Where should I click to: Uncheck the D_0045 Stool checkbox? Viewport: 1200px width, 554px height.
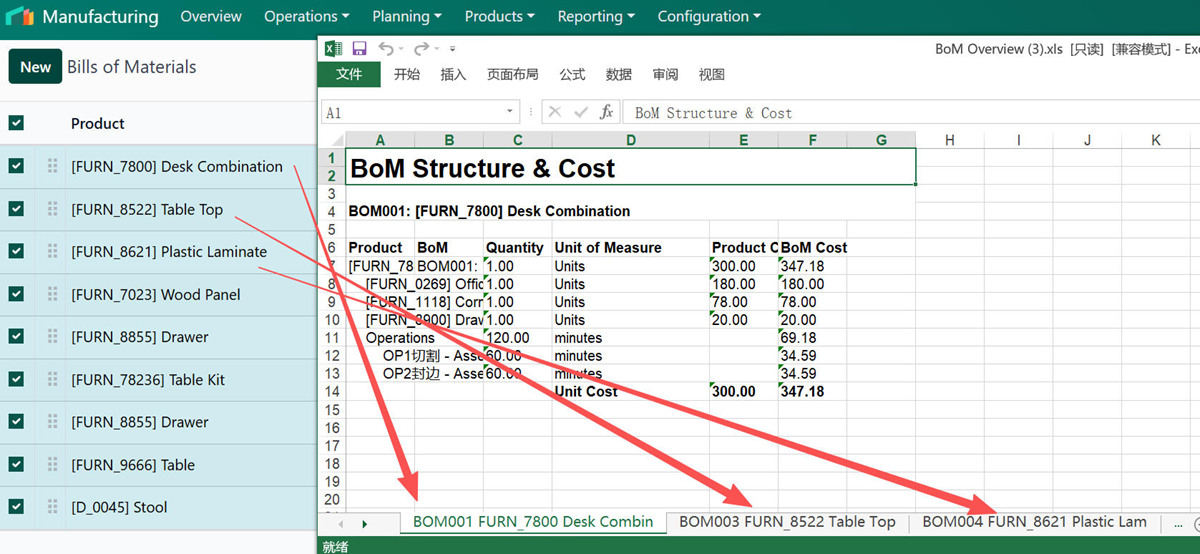(x=16, y=507)
